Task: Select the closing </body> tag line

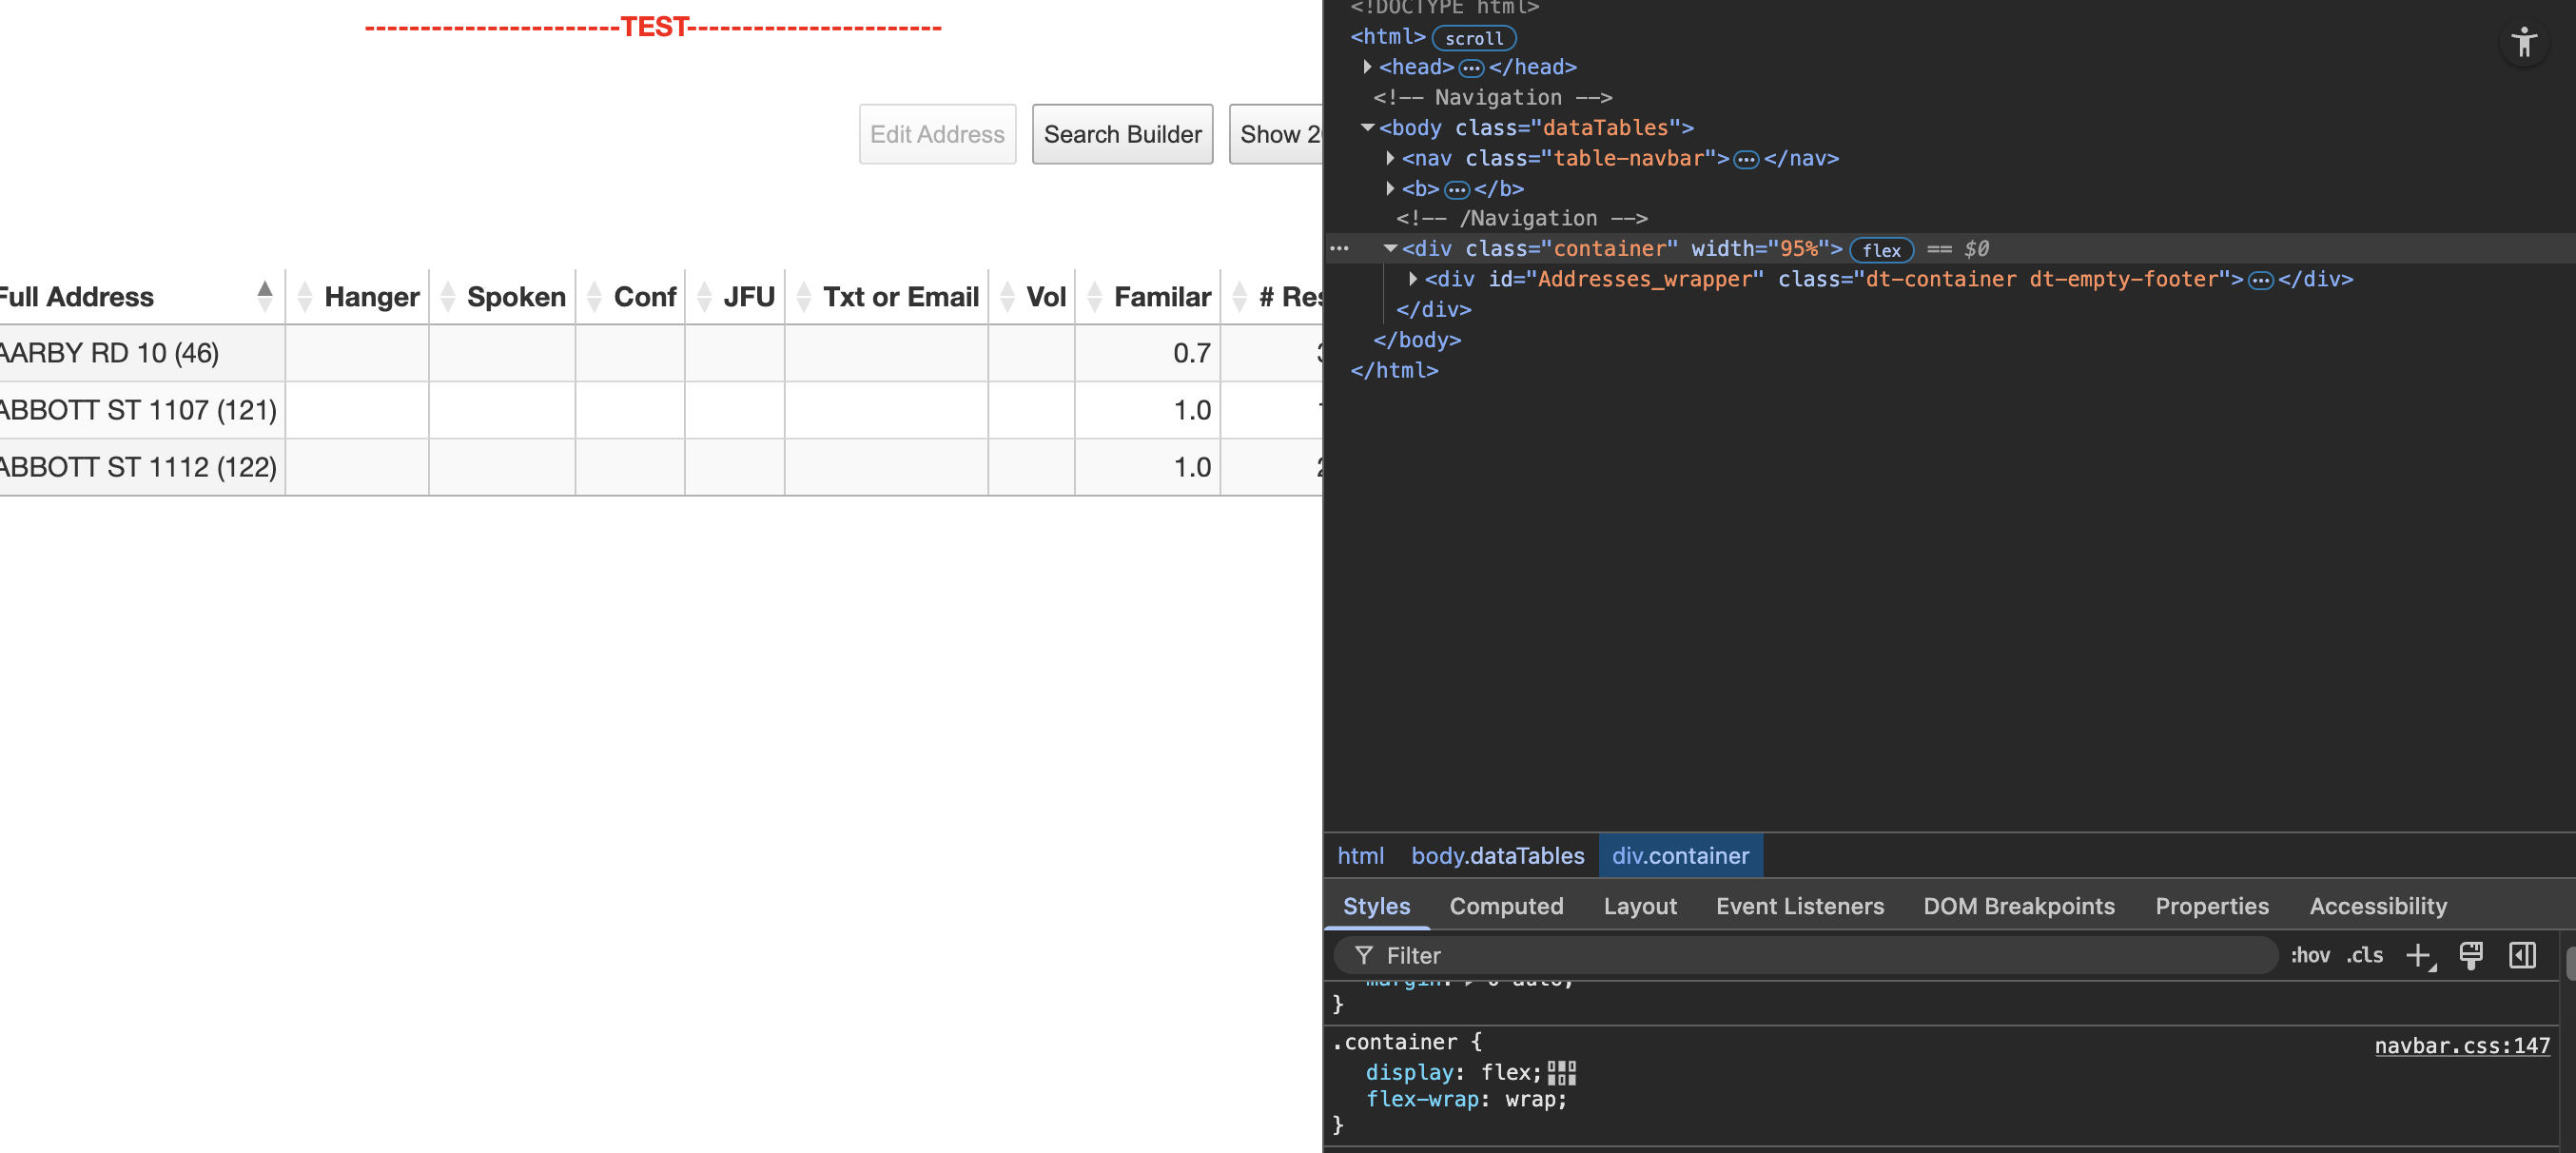Action: (1416, 340)
